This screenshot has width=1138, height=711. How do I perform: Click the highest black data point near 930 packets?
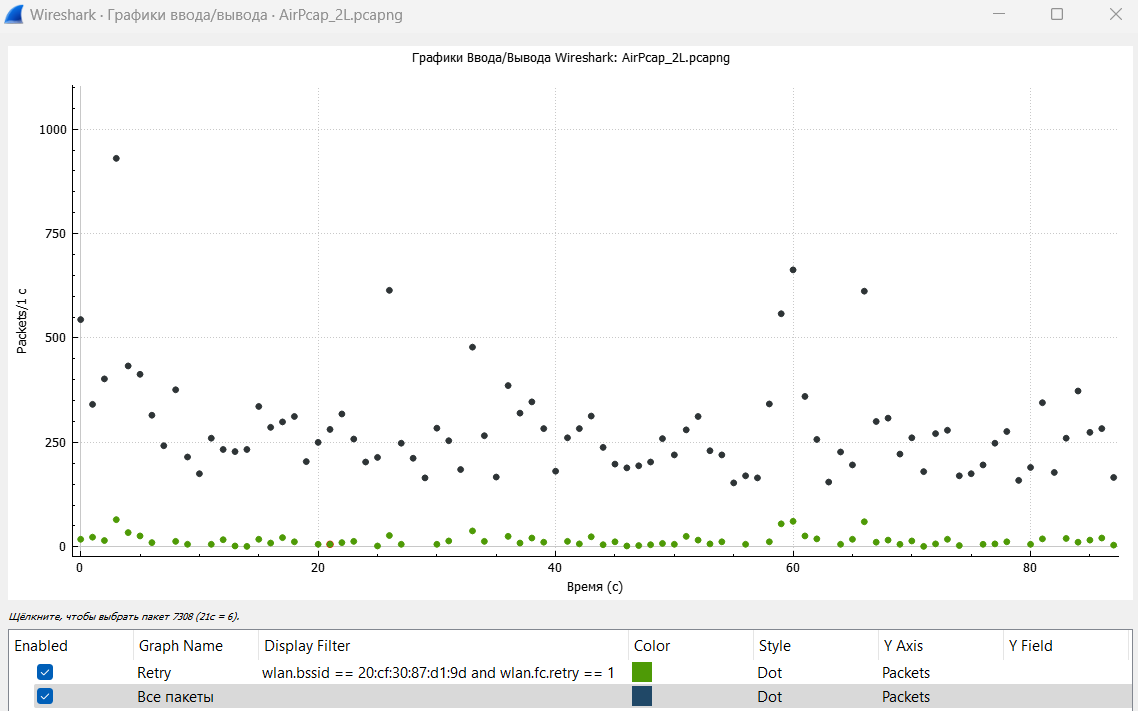(x=116, y=158)
